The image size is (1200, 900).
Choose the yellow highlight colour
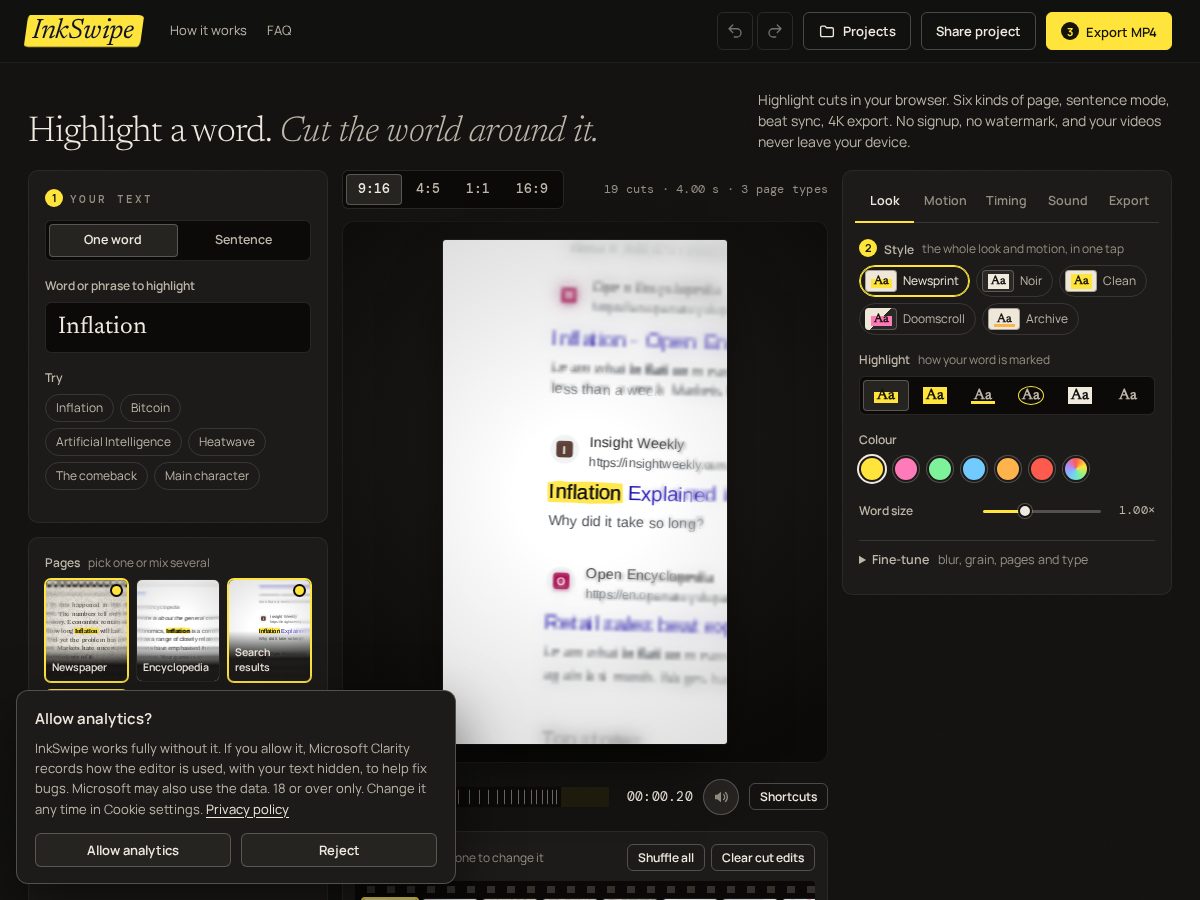(x=872, y=469)
